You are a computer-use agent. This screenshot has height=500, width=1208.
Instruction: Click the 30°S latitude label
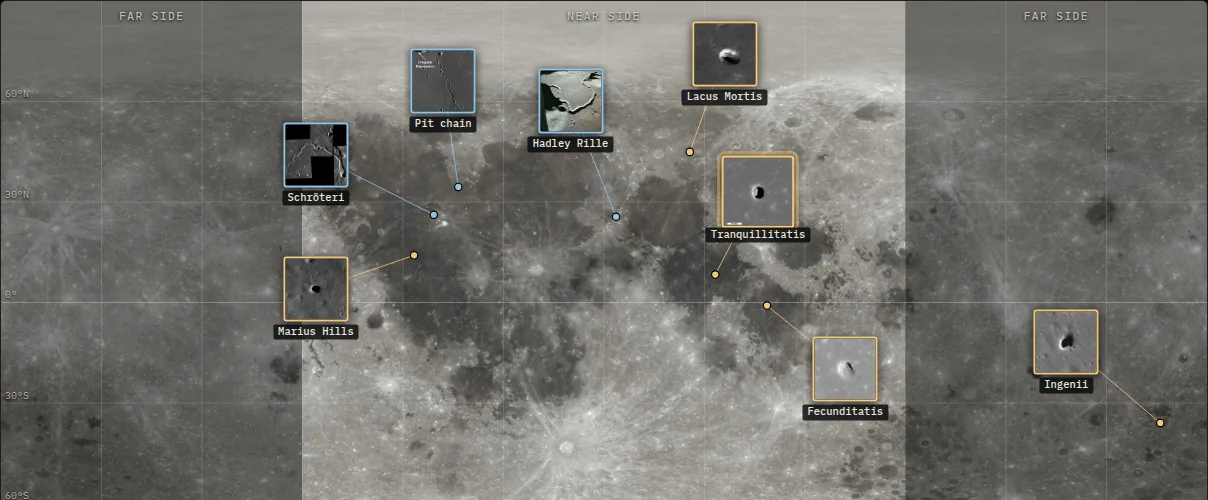(x=17, y=396)
